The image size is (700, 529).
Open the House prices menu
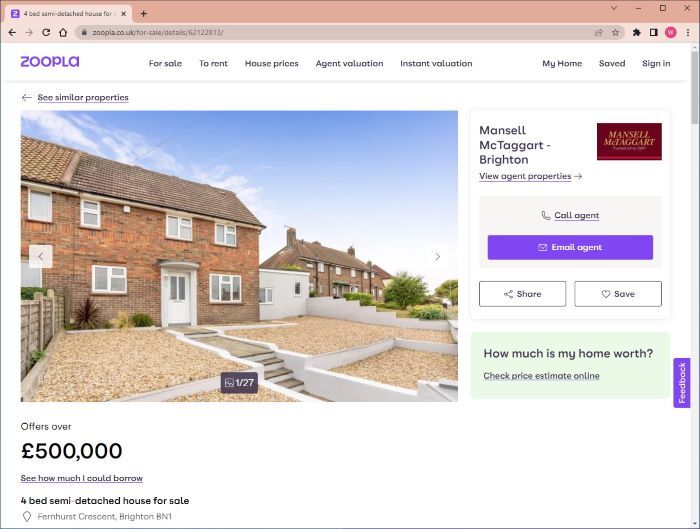tap(271, 63)
